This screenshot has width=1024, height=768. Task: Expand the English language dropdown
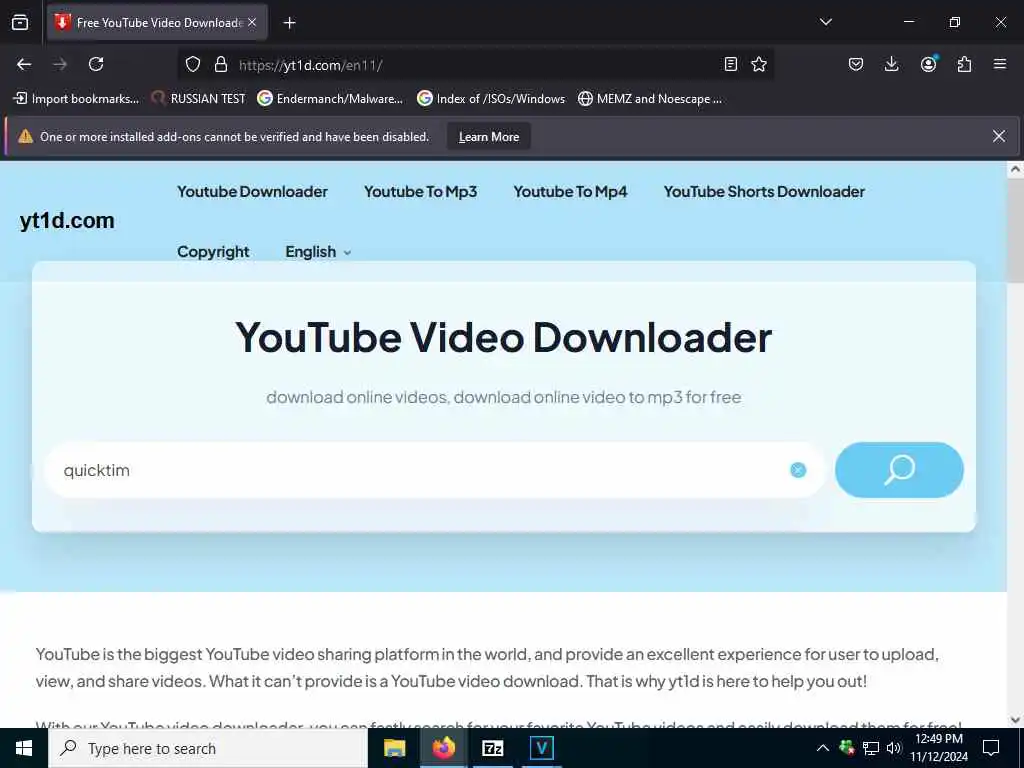[x=318, y=252]
